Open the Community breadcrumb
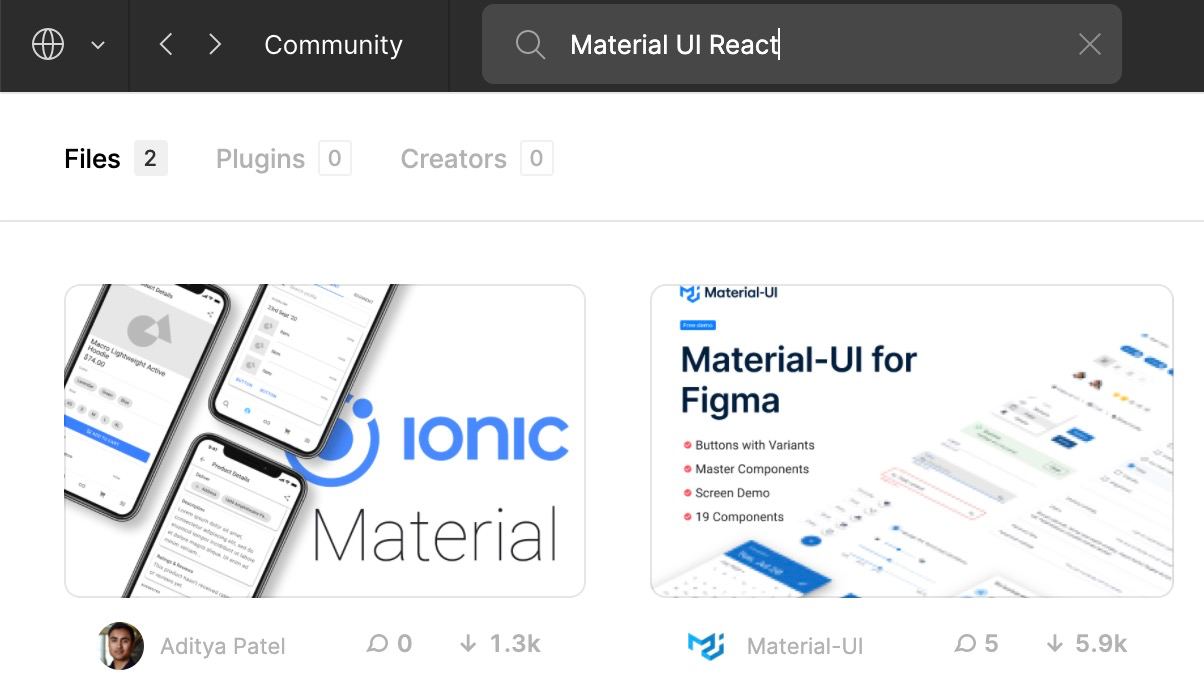1204x698 pixels. [x=333, y=45]
